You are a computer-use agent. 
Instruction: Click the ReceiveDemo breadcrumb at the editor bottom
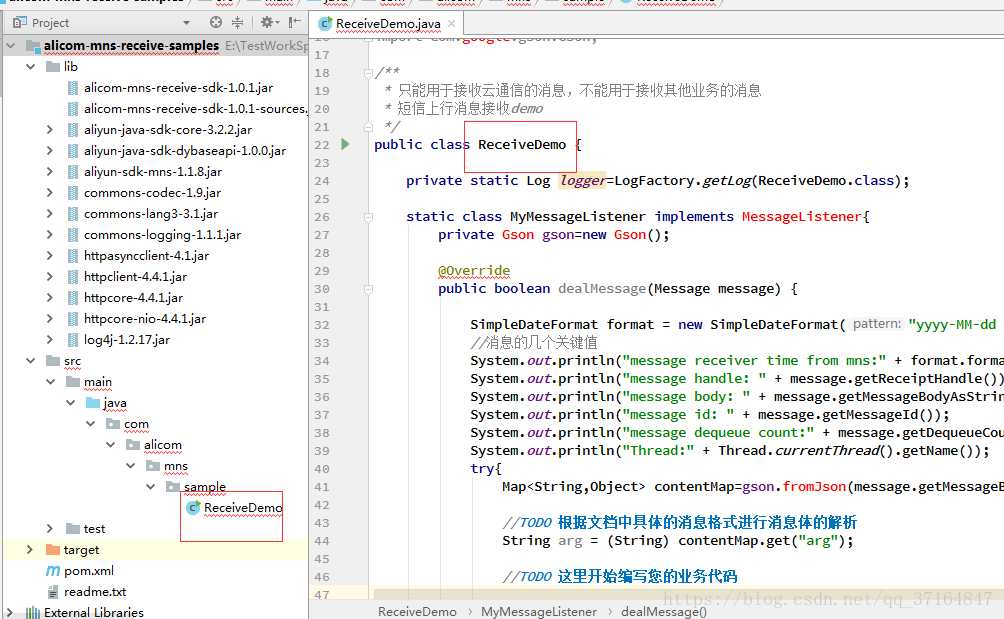pos(417,611)
